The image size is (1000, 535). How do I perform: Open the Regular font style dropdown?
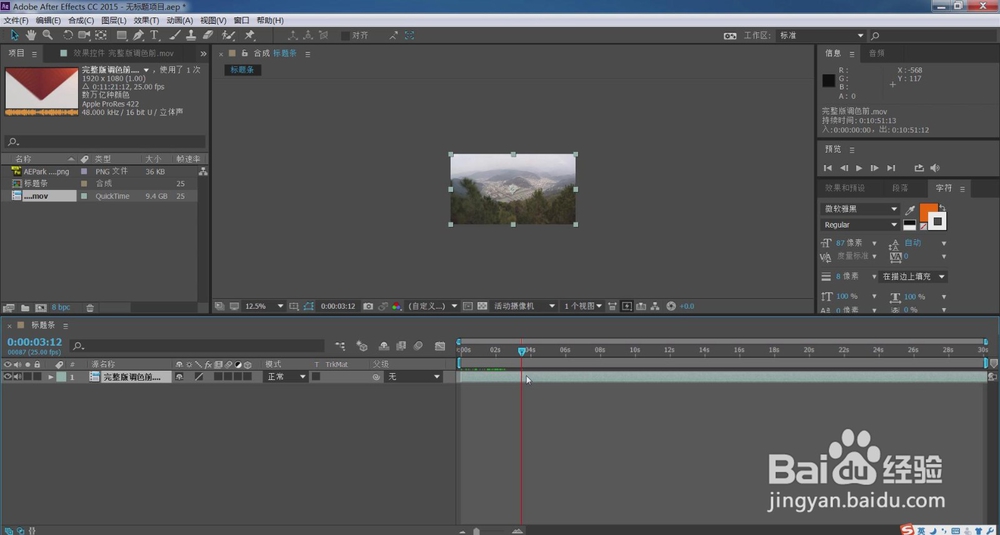pos(859,224)
